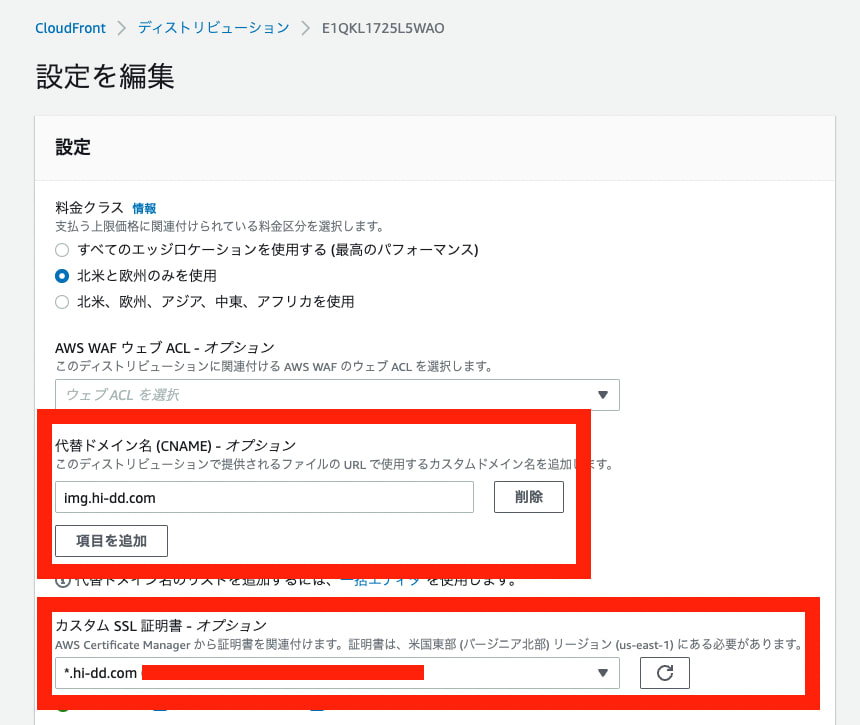This screenshot has width=860, height=725.
Task: Open the custom SSL certificate selector showing *.hi-dd.com
Action: (337, 673)
